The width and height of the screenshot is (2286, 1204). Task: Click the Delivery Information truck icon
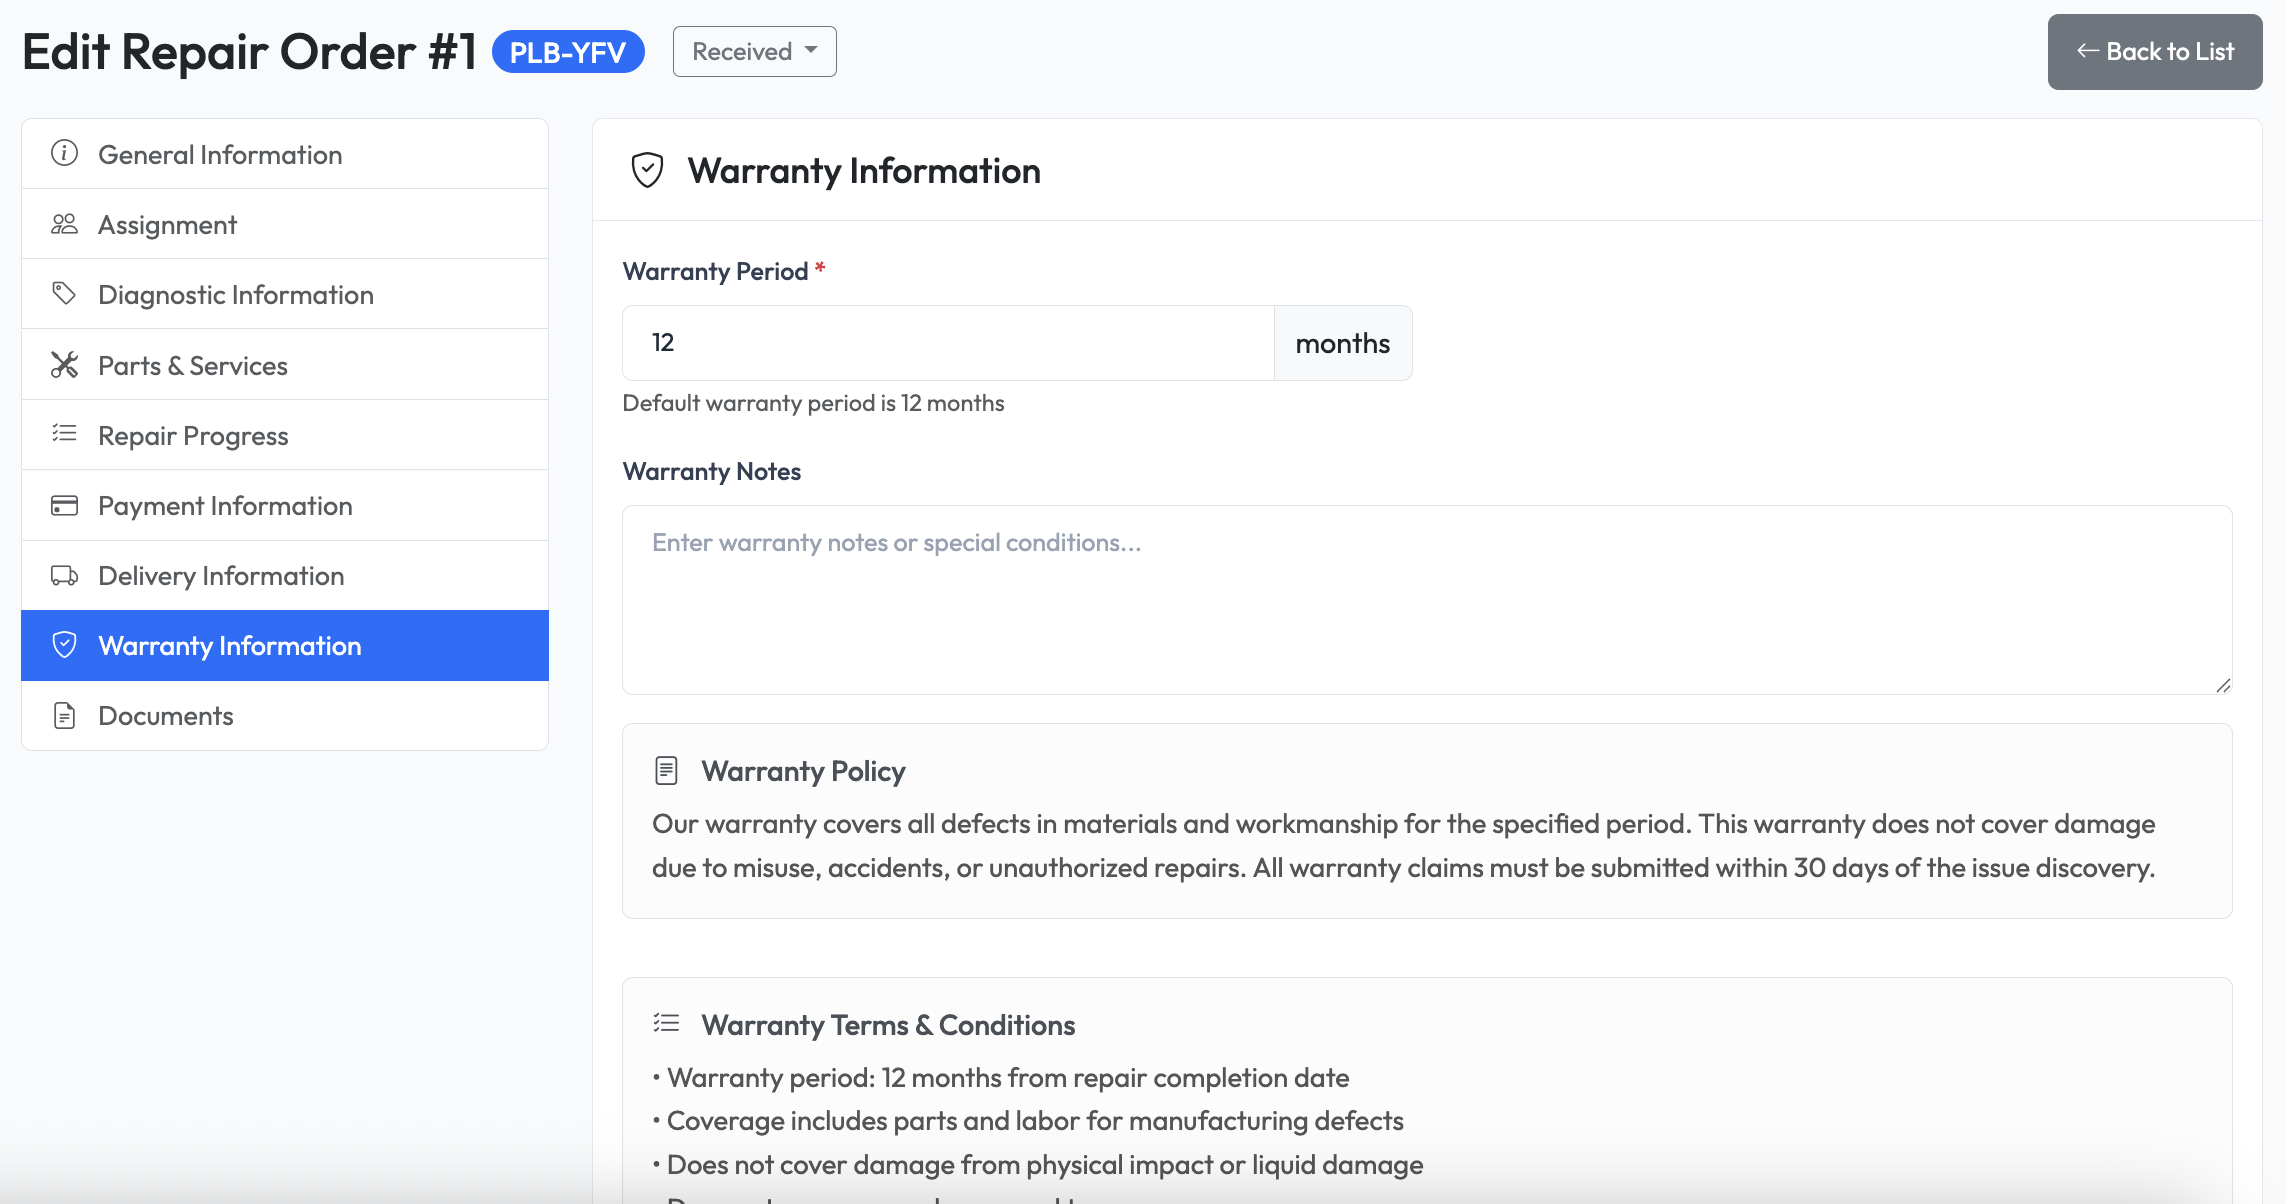coord(64,576)
